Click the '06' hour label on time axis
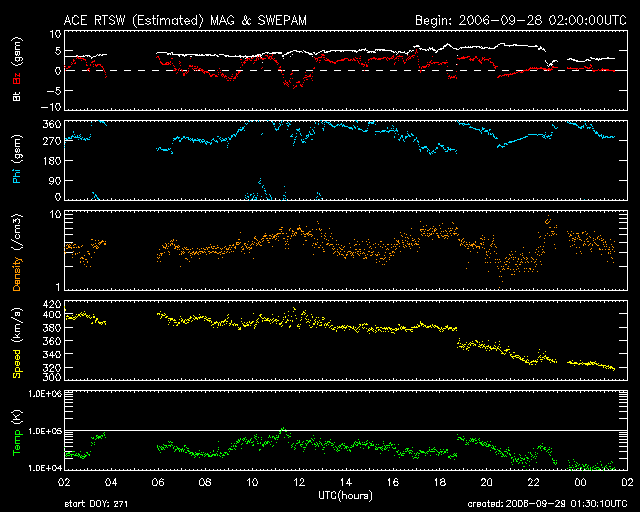The height and width of the screenshot is (512, 640). click(x=158, y=482)
